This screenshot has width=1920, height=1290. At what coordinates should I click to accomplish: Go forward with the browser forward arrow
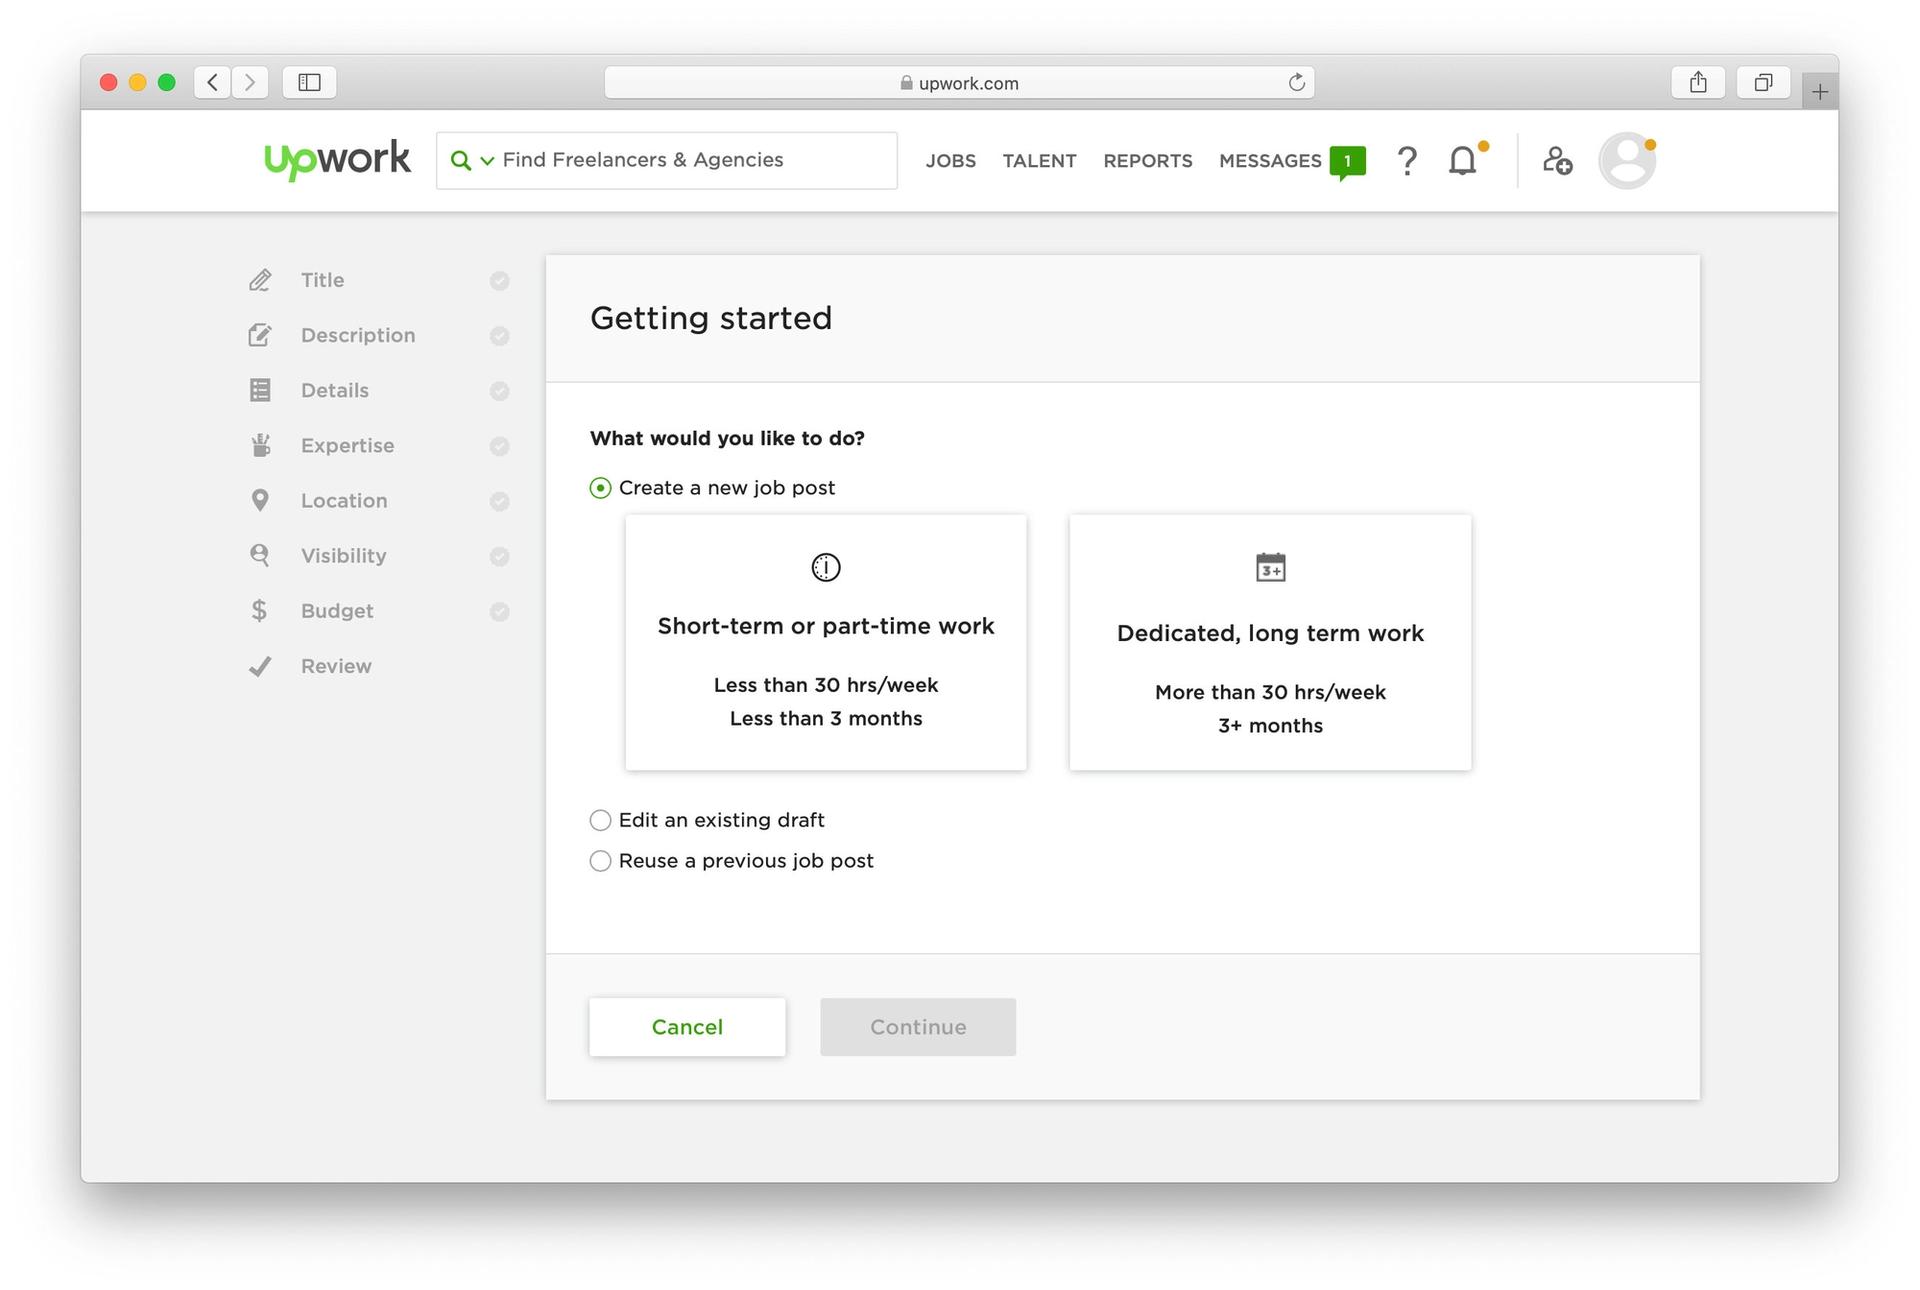coord(250,82)
